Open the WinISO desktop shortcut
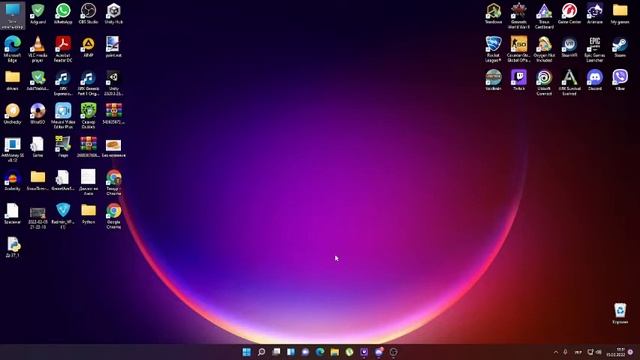Viewport: 640px width, 360px height. (38, 113)
